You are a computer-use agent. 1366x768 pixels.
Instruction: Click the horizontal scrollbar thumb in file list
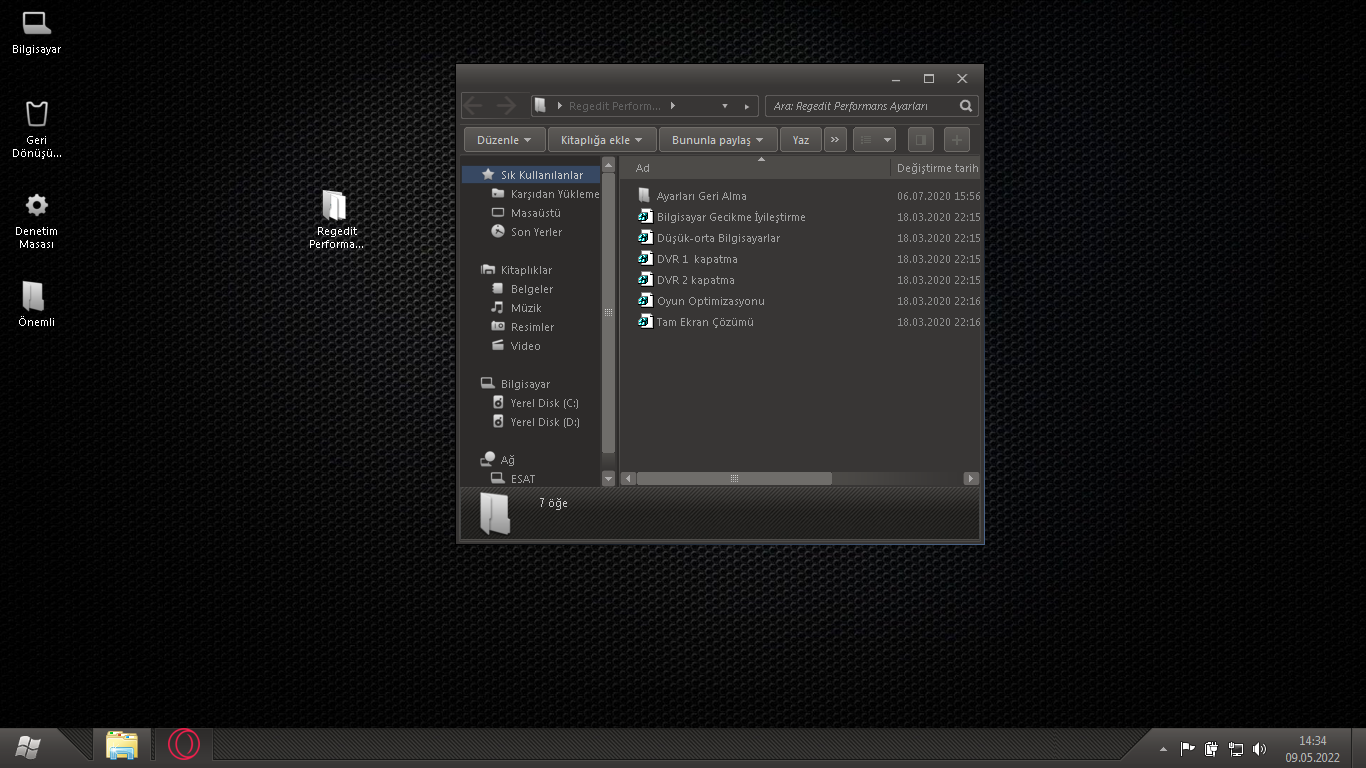click(x=734, y=479)
